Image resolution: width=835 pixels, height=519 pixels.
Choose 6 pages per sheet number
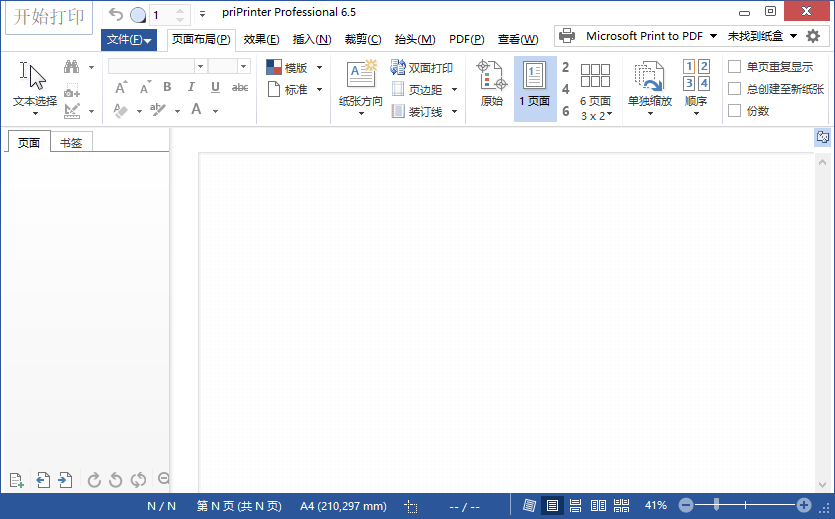[566, 111]
